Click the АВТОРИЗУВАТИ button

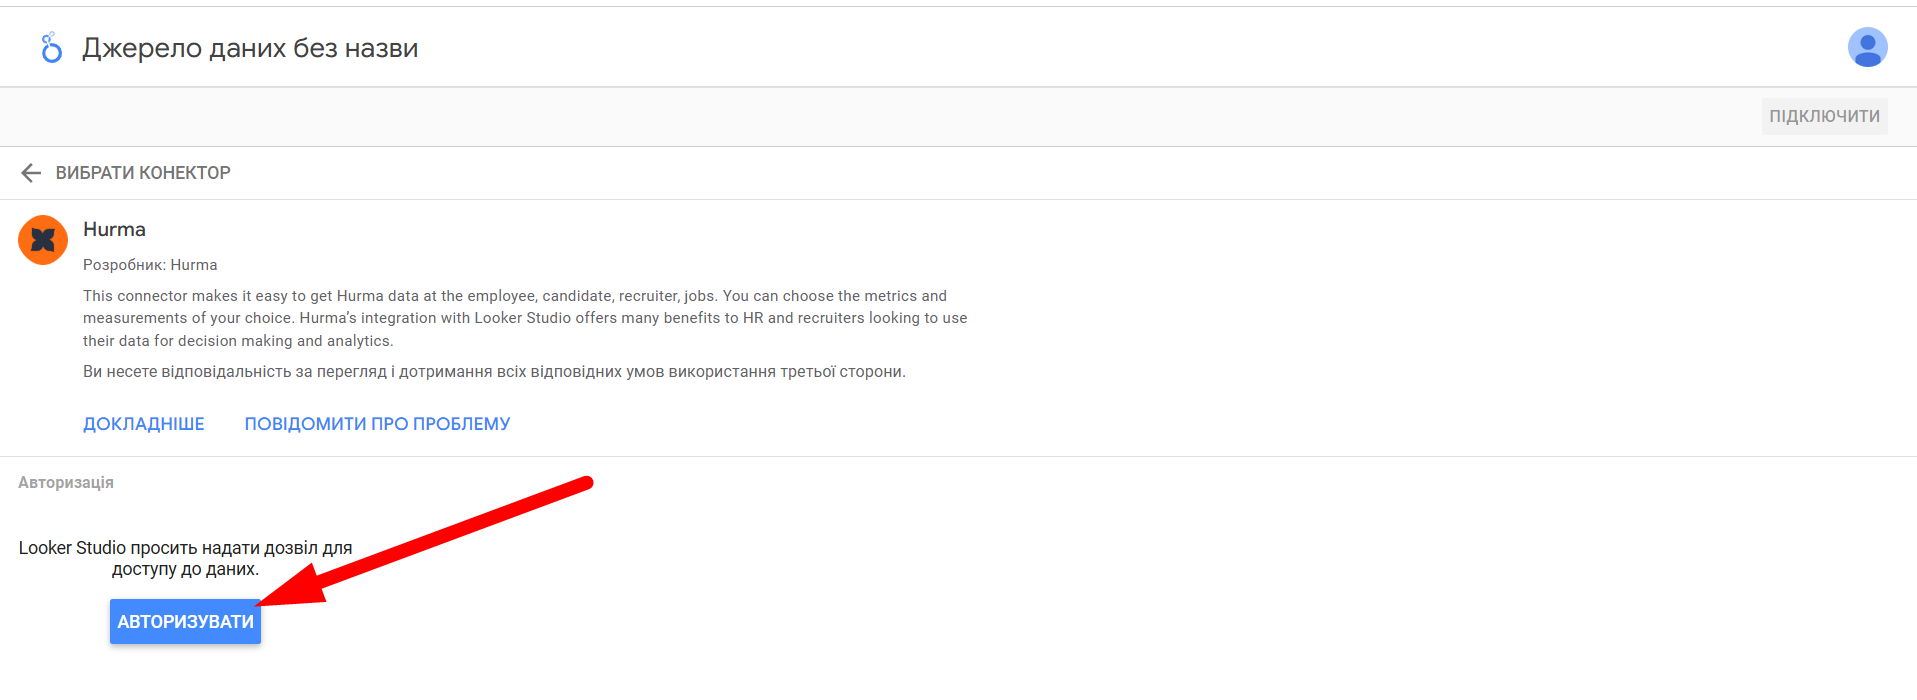click(185, 621)
